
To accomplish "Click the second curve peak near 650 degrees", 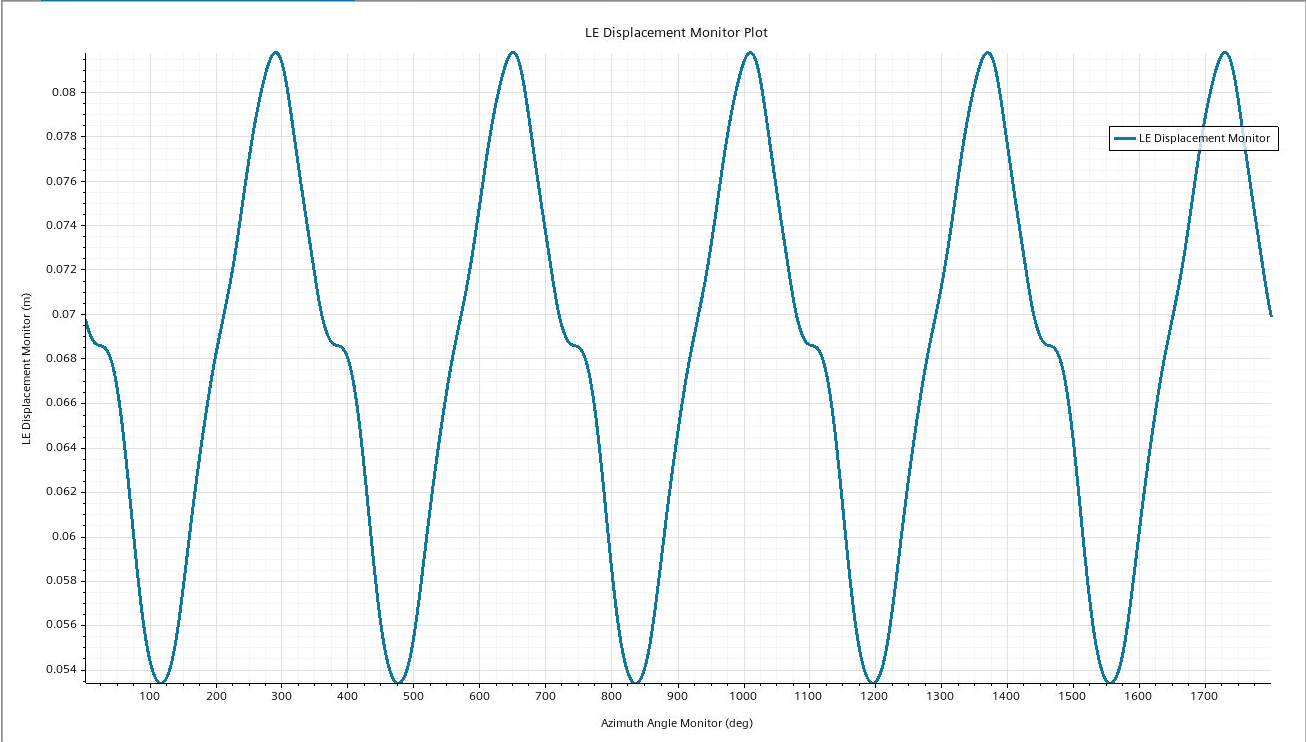I will pos(513,52).
